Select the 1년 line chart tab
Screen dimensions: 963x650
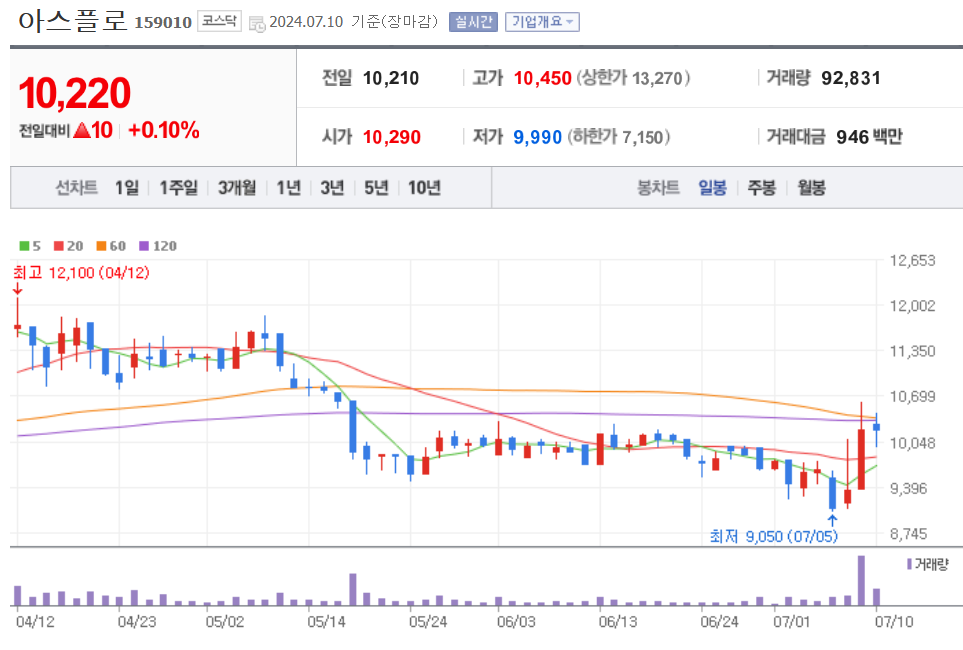pos(289,187)
